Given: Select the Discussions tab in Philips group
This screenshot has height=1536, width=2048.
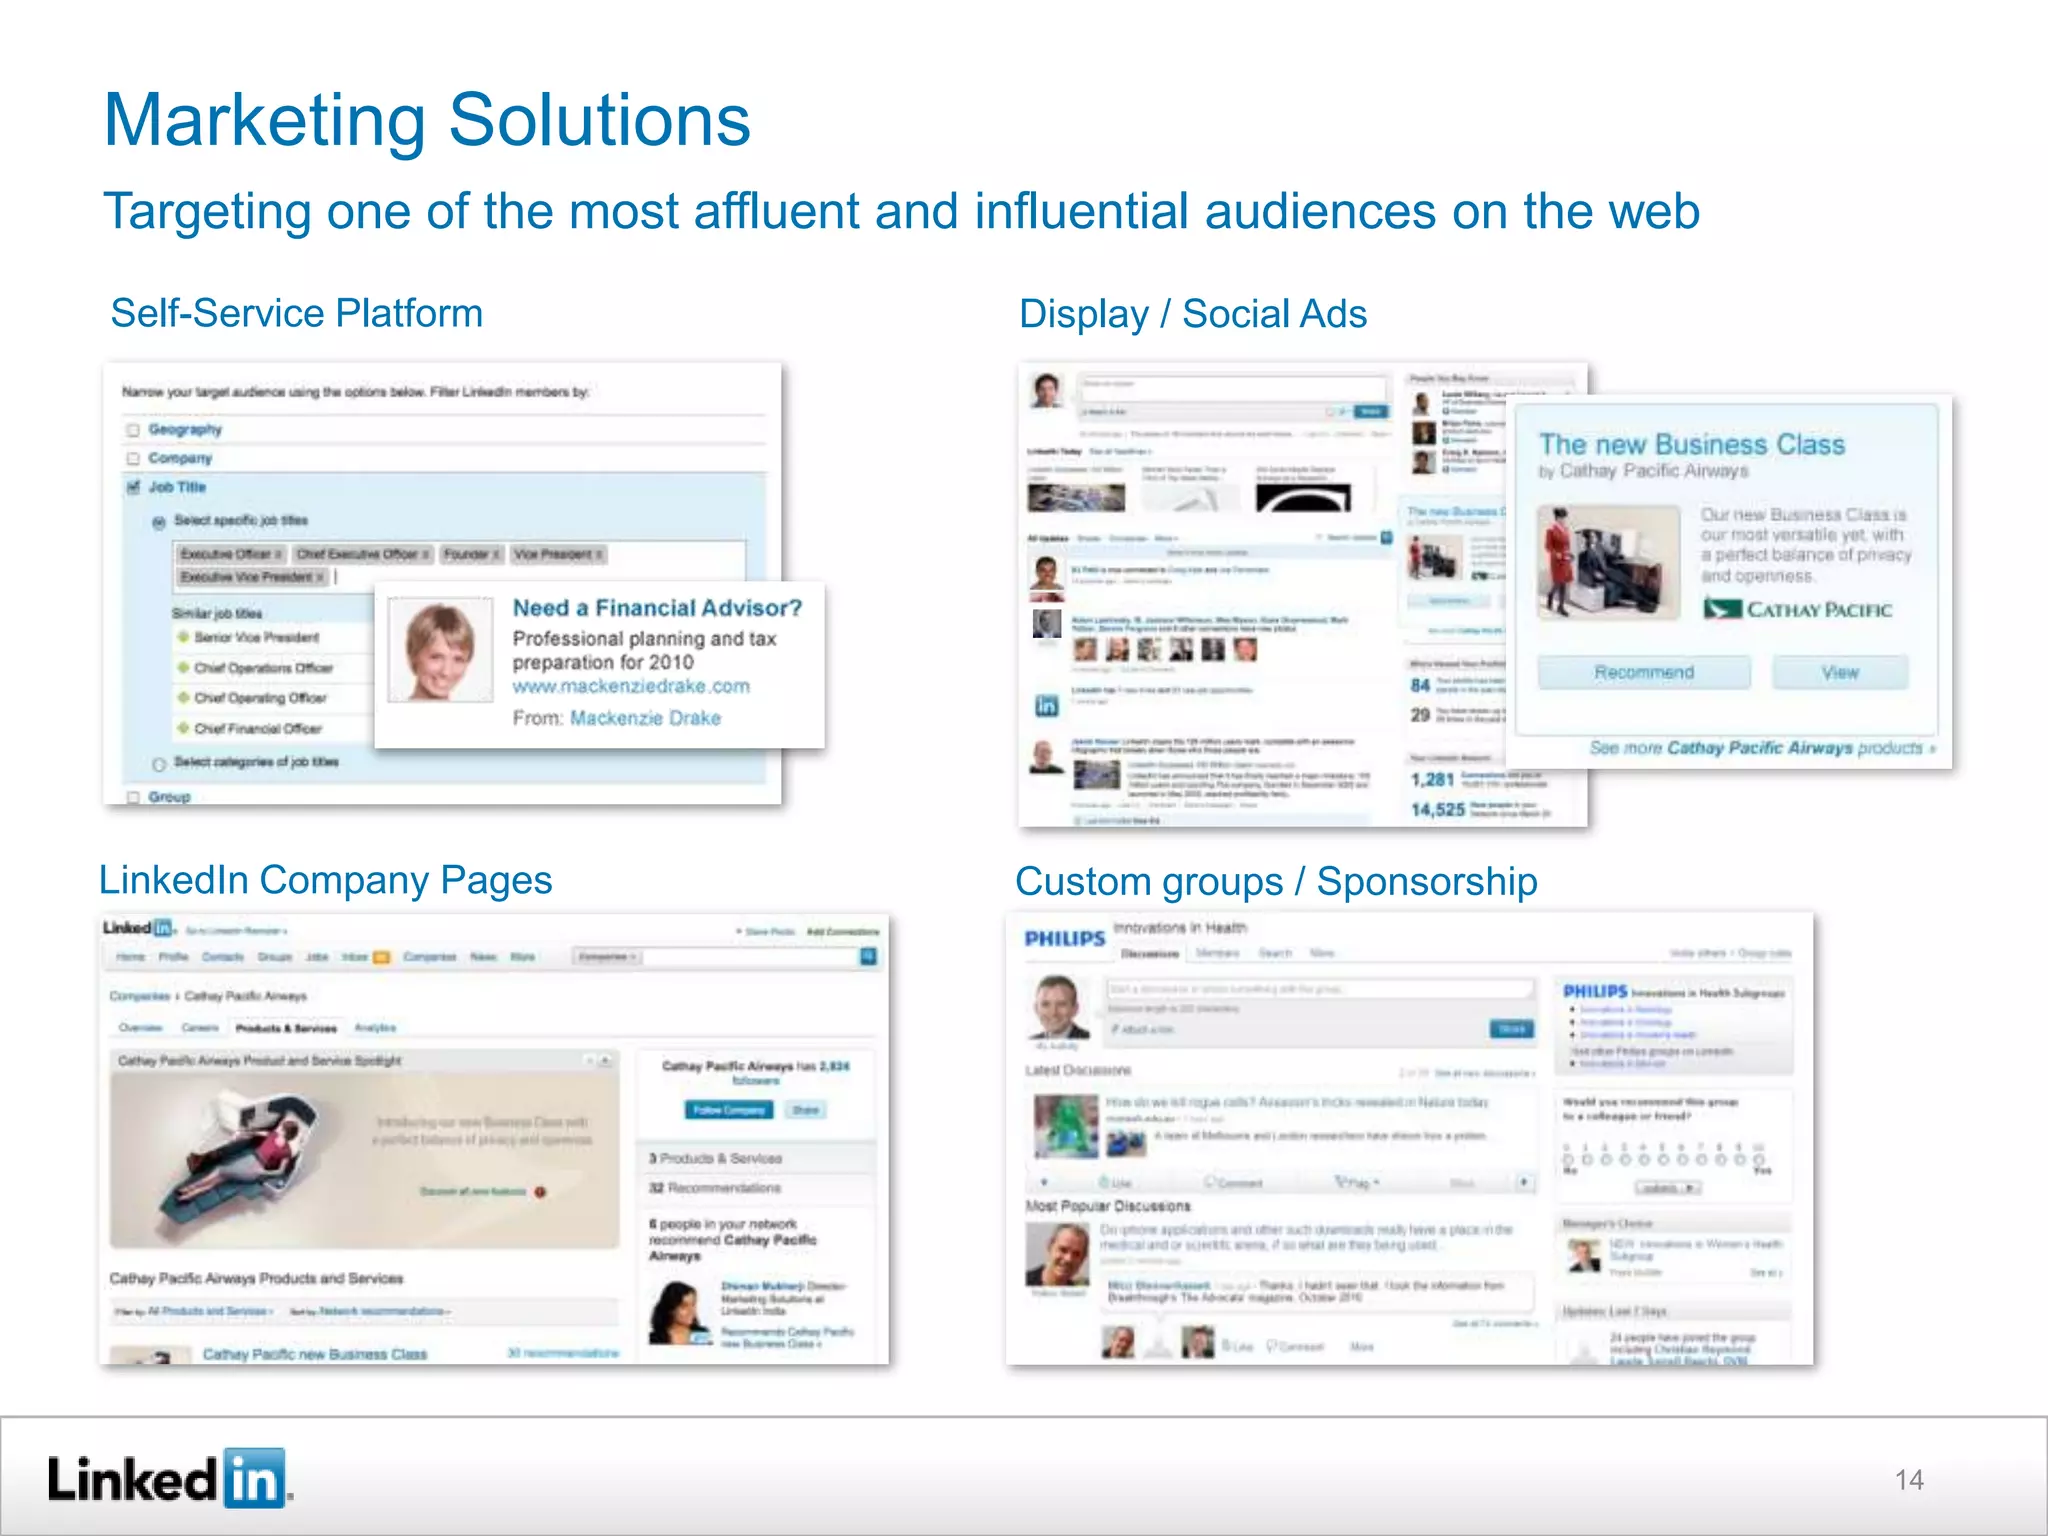Looking at the screenshot, I should coord(1149,953).
